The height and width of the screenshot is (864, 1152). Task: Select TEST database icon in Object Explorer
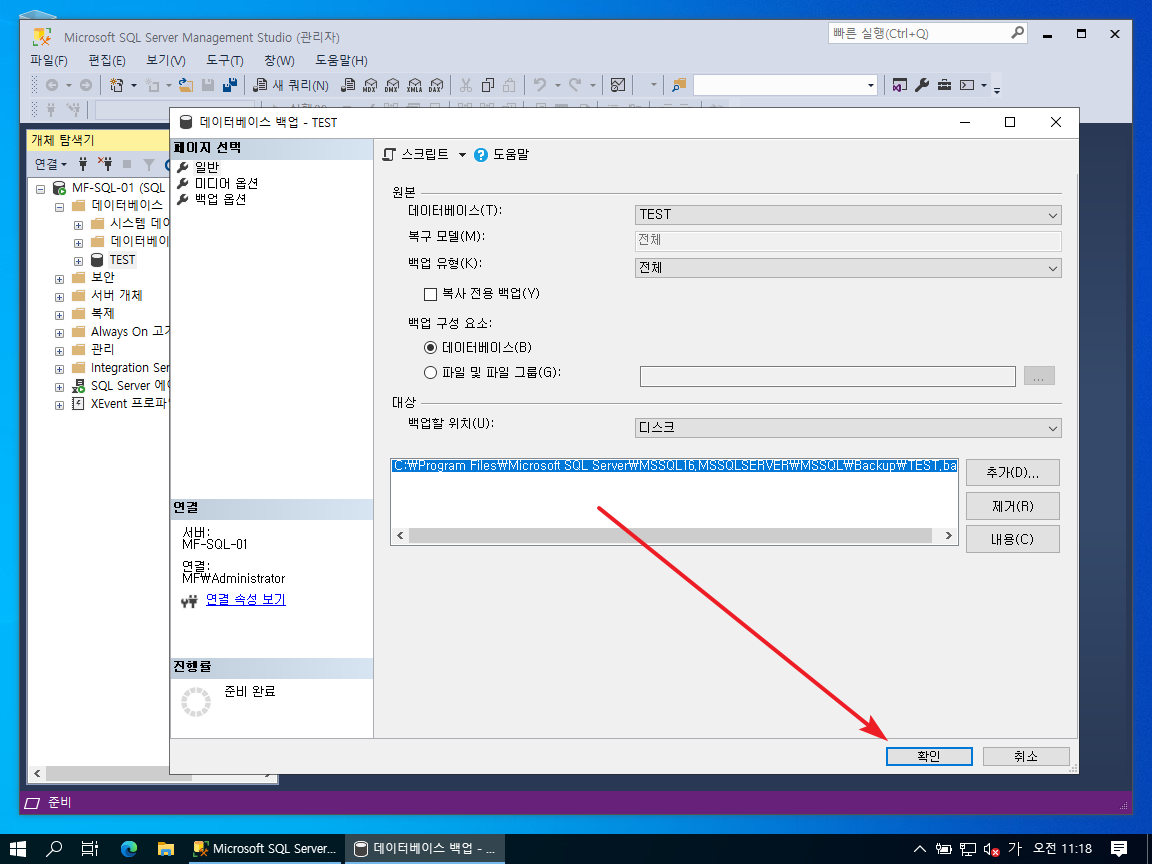[97, 260]
